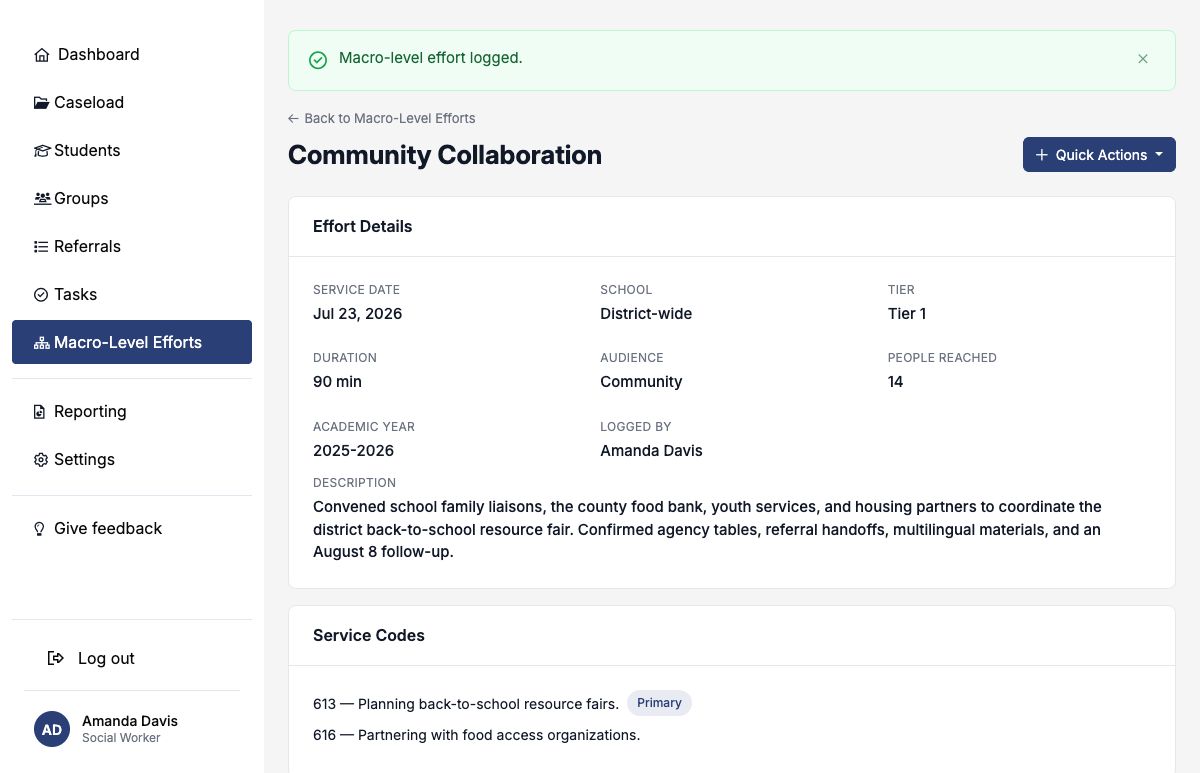Select Tasks in the sidebar
The height and width of the screenshot is (773, 1200).
point(132,294)
